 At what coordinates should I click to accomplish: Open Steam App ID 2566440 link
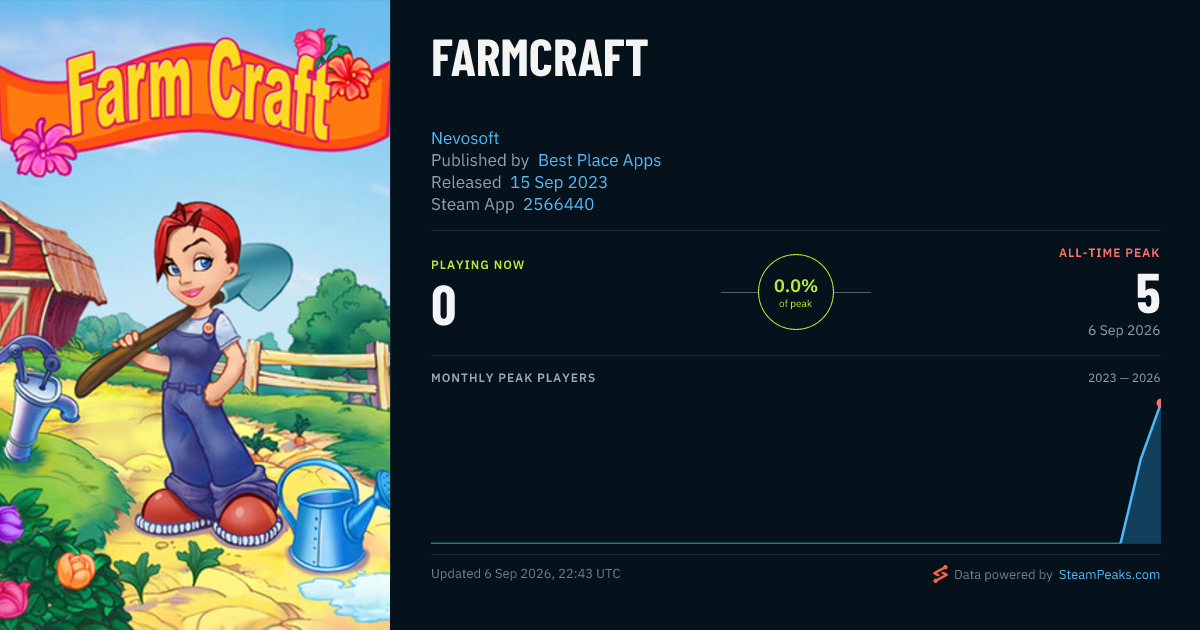(558, 204)
